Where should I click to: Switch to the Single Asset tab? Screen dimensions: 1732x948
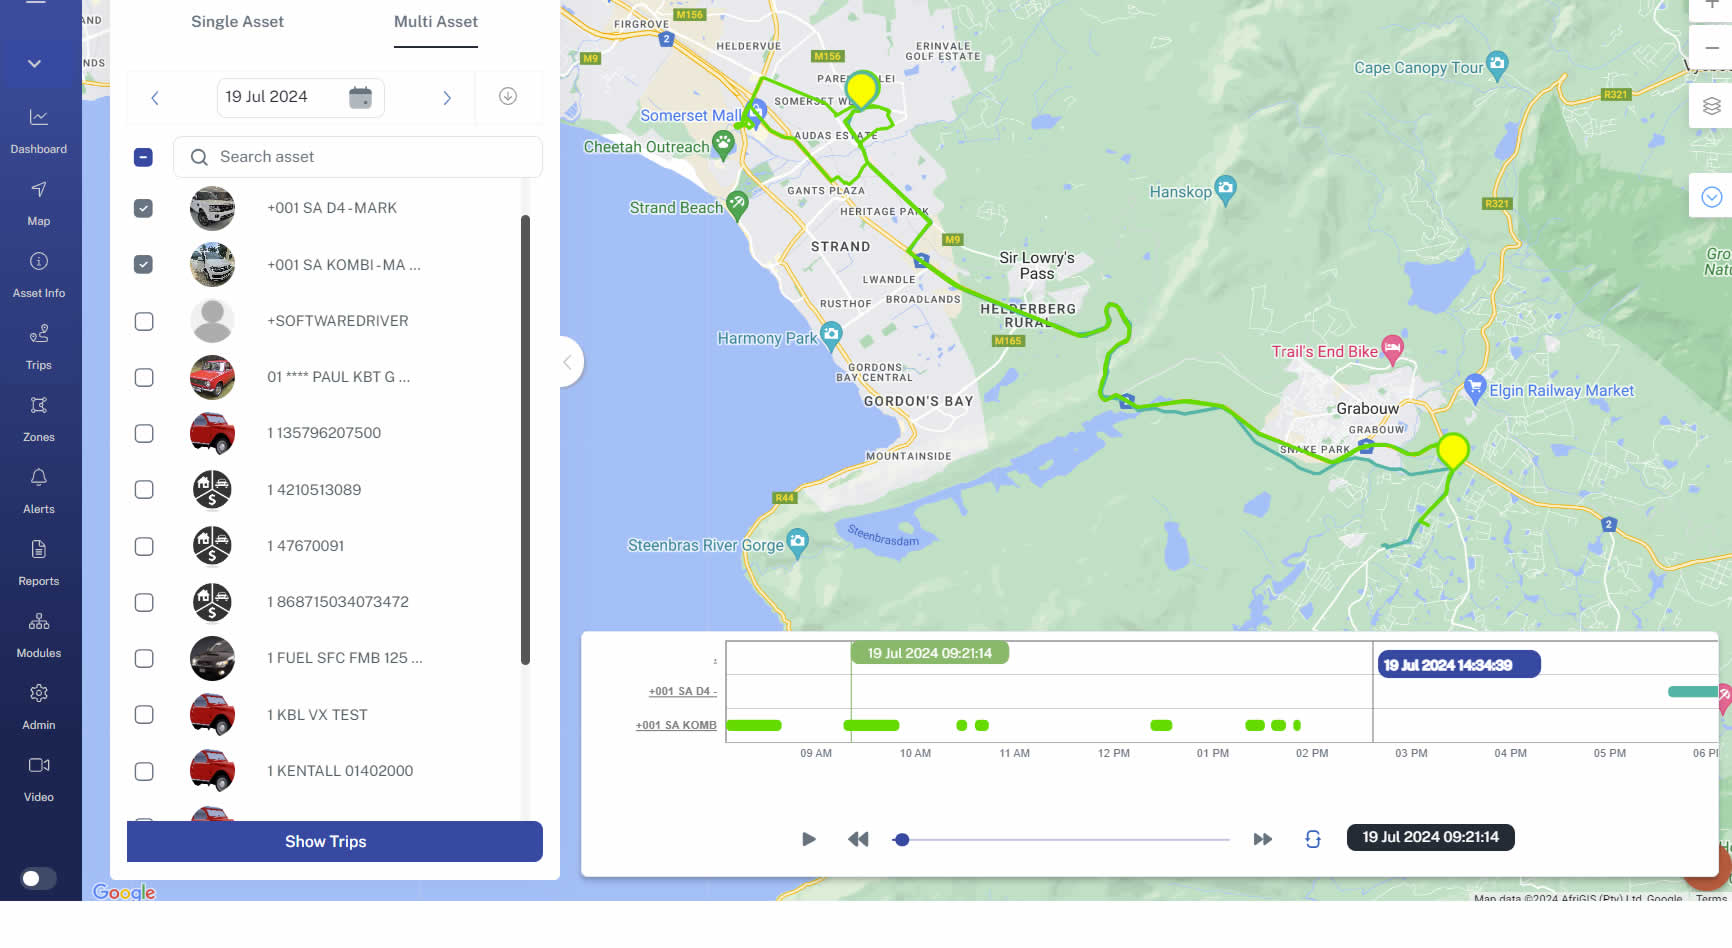pos(237,21)
